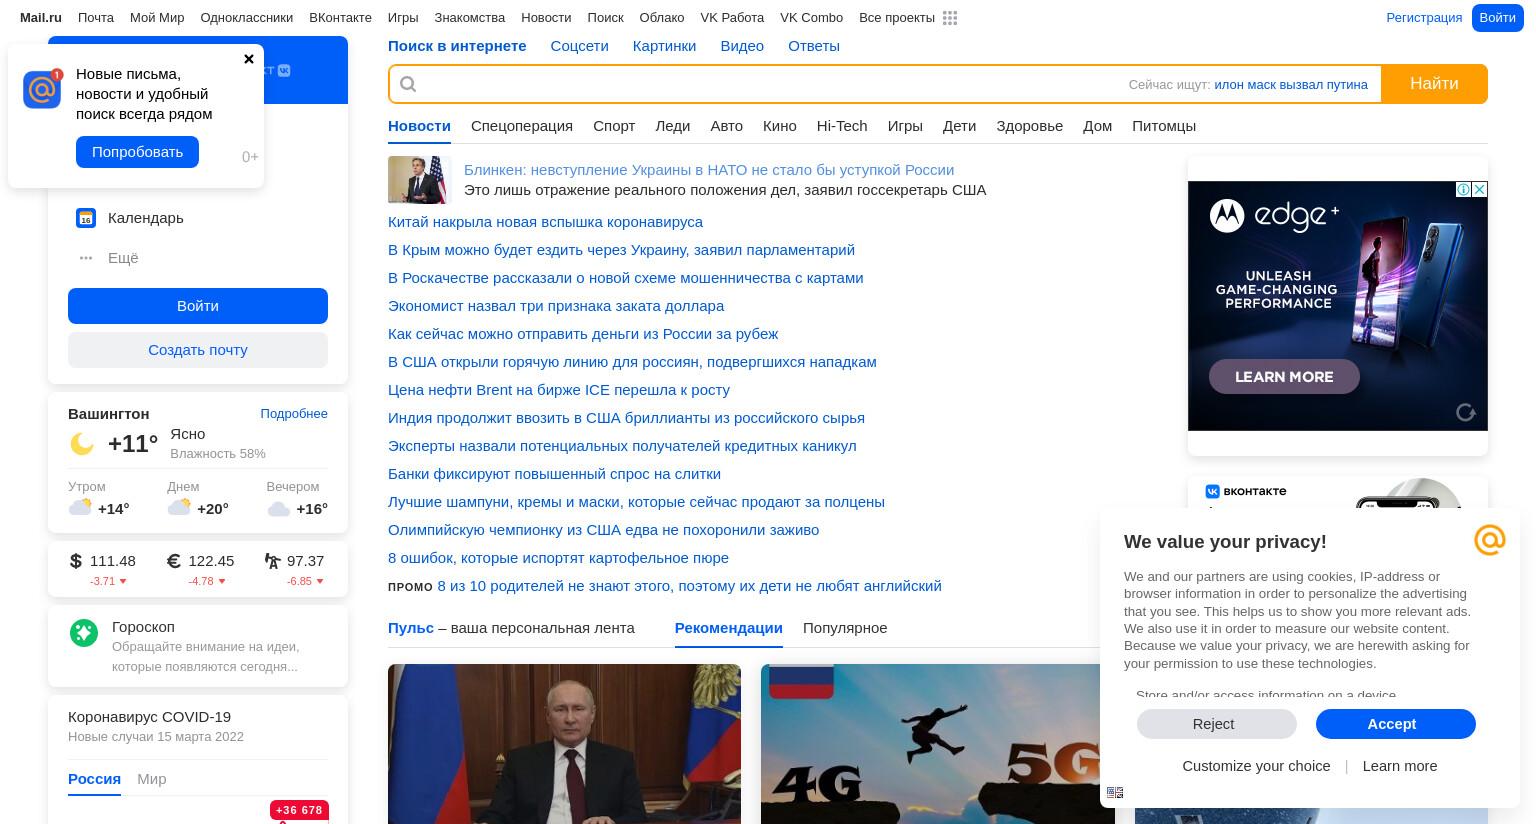1536x824 pixels.
Task: Open the all projects grid icon
Action: (950, 18)
